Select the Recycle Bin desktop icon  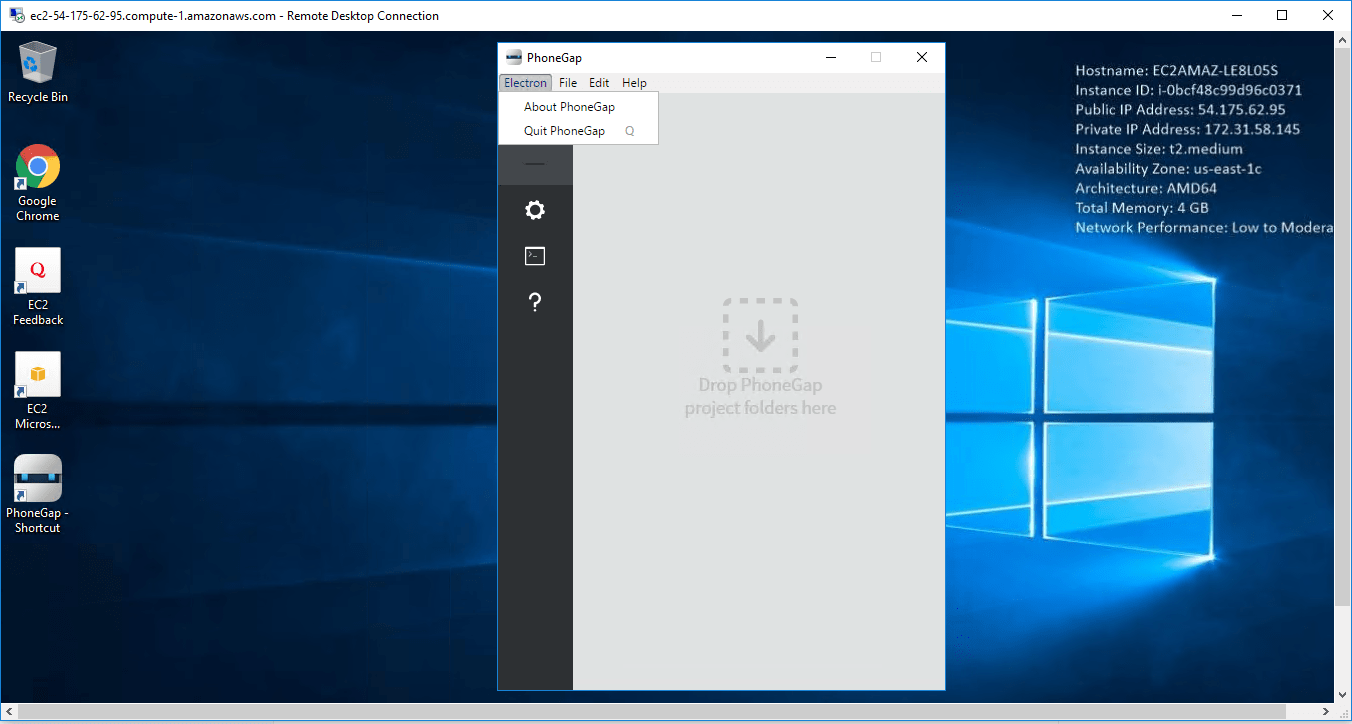coord(38,71)
